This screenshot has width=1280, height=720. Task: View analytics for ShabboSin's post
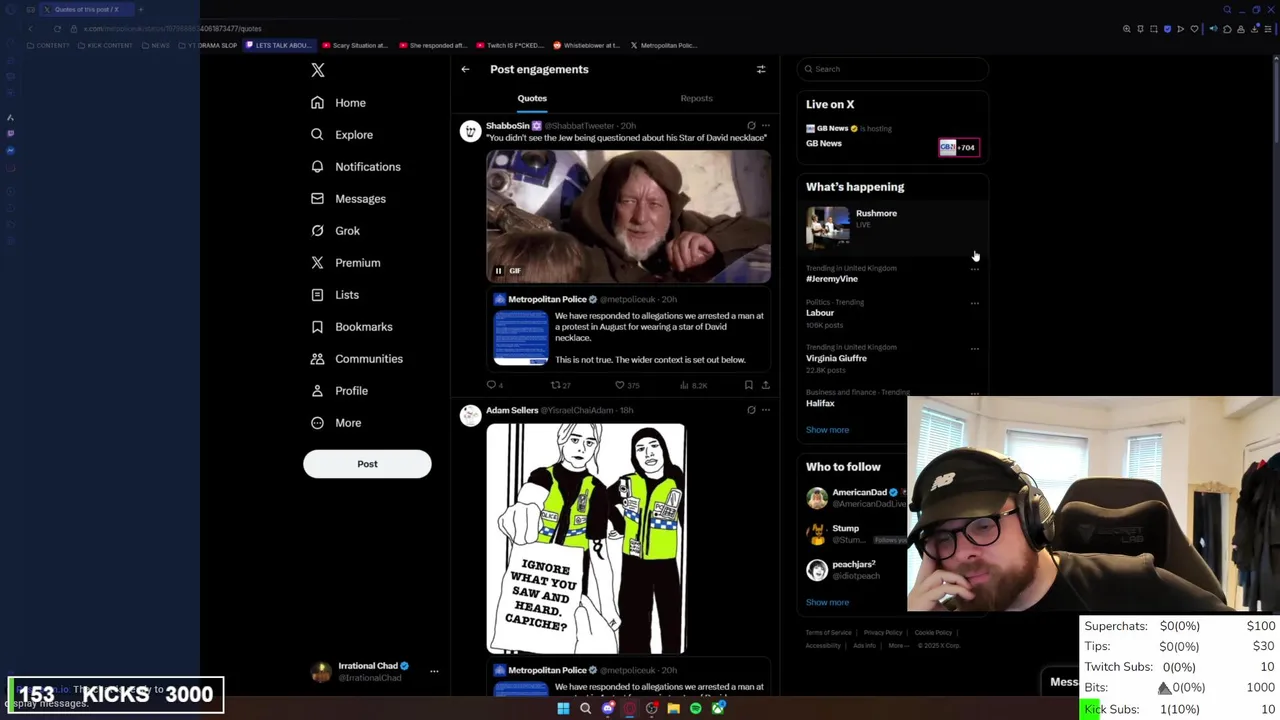693,385
